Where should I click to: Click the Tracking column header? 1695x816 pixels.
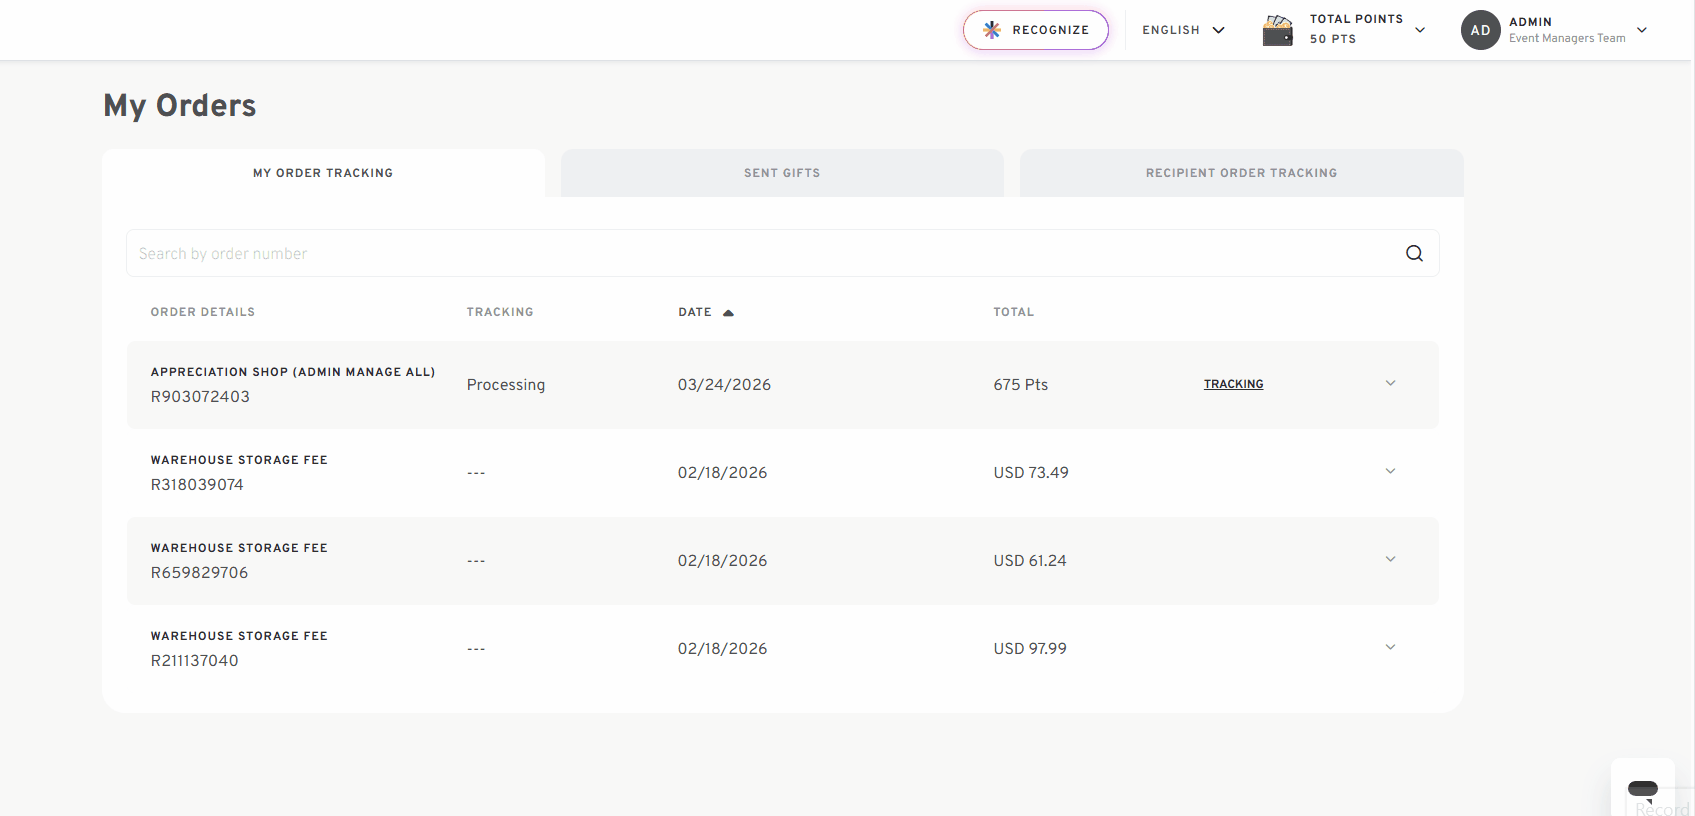pyautogui.click(x=500, y=312)
